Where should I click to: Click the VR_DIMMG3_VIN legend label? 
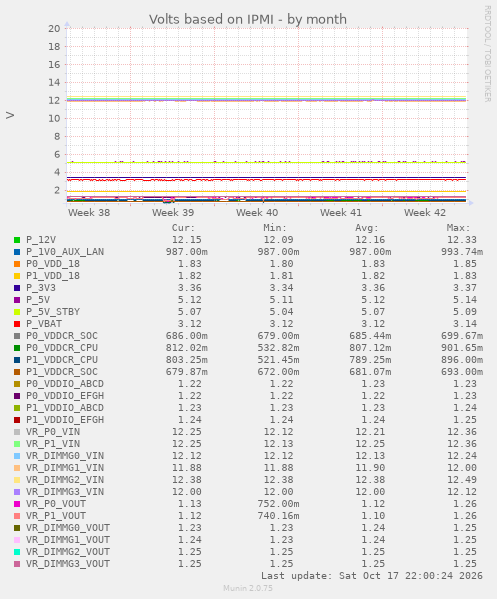click(65, 492)
